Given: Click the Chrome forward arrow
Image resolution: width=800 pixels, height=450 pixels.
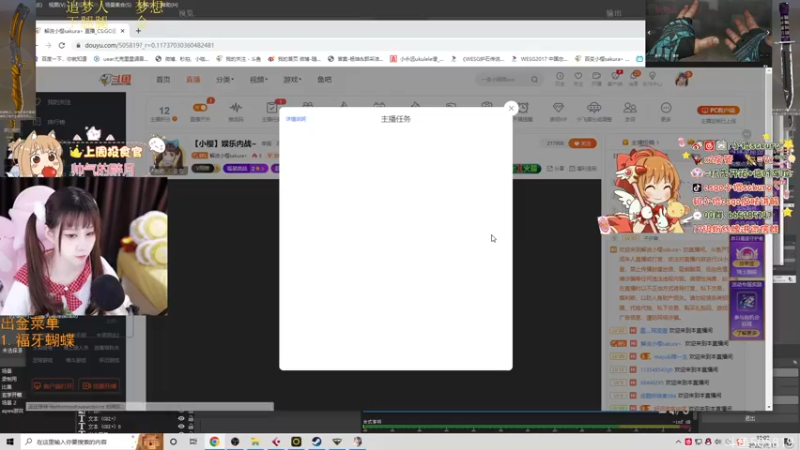Looking at the screenshot, I should click(48, 45).
